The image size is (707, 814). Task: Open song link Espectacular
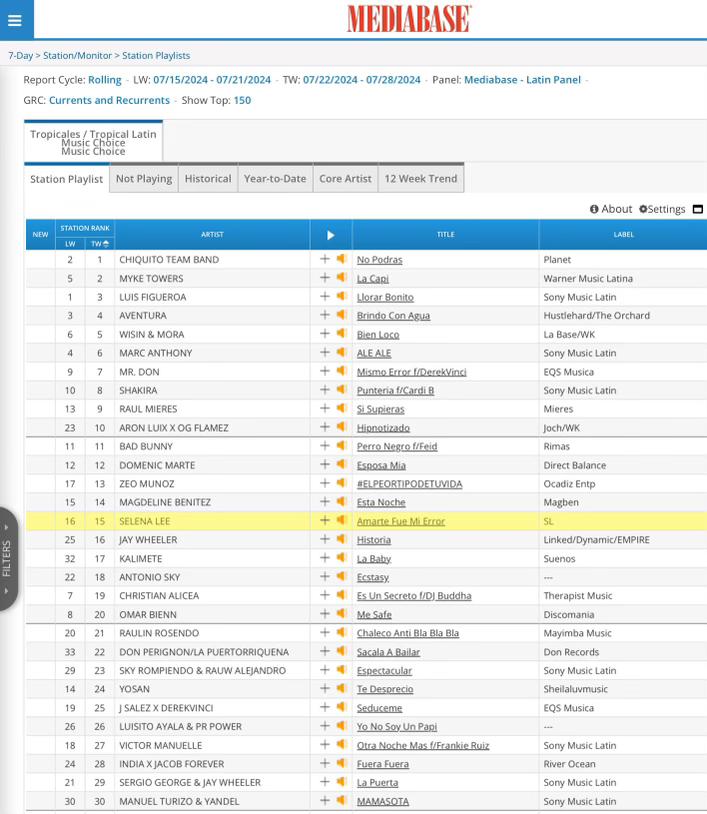pos(384,671)
